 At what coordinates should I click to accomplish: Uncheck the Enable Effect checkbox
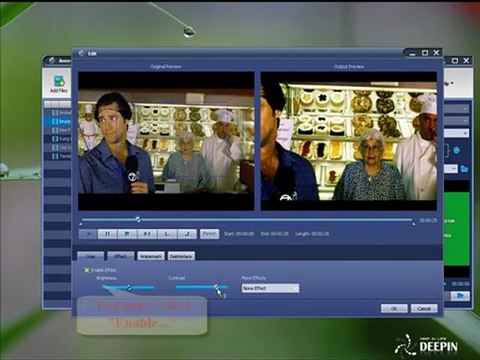point(87,270)
